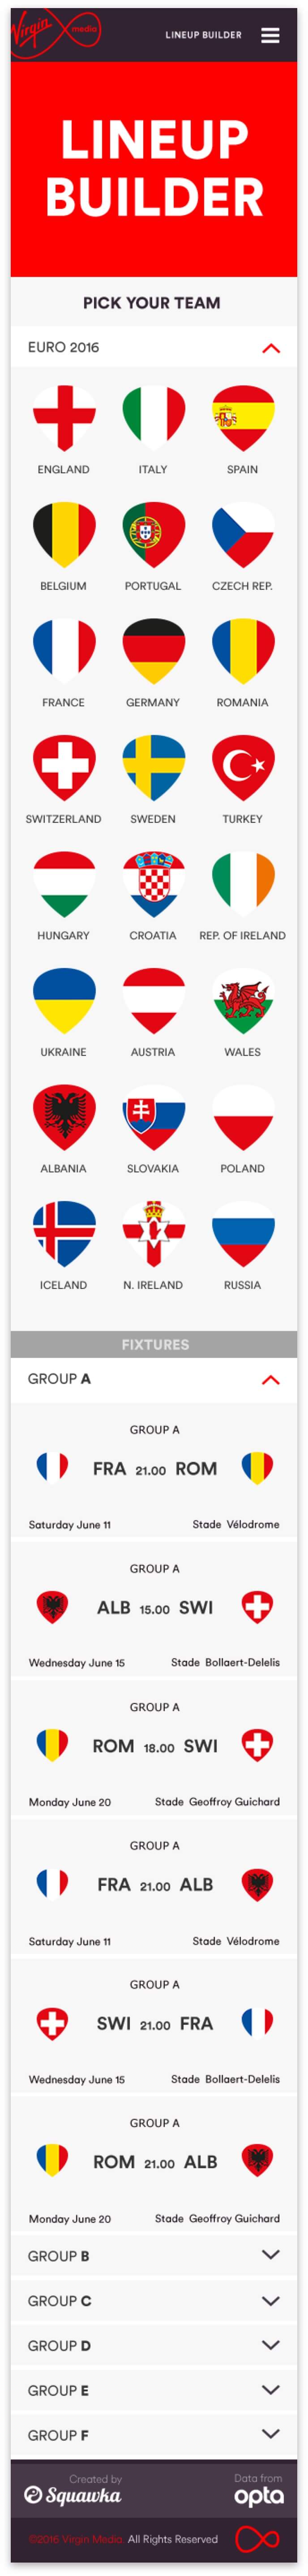The width and height of the screenshot is (308, 2576).
Task: Select the Portugal flag team
Action: point(153,535)
